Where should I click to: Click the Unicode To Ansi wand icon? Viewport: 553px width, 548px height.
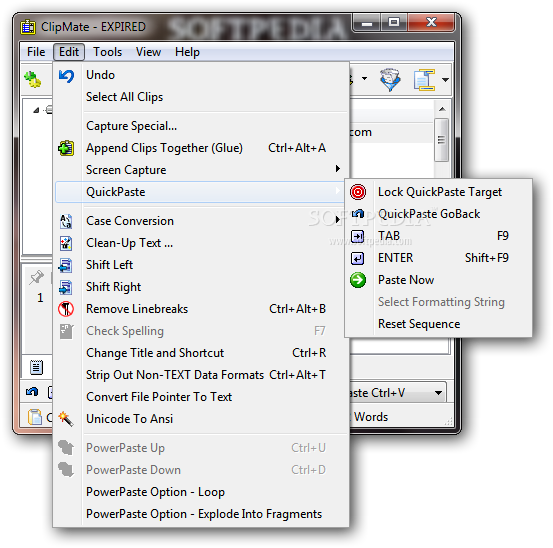coord(66,419)
